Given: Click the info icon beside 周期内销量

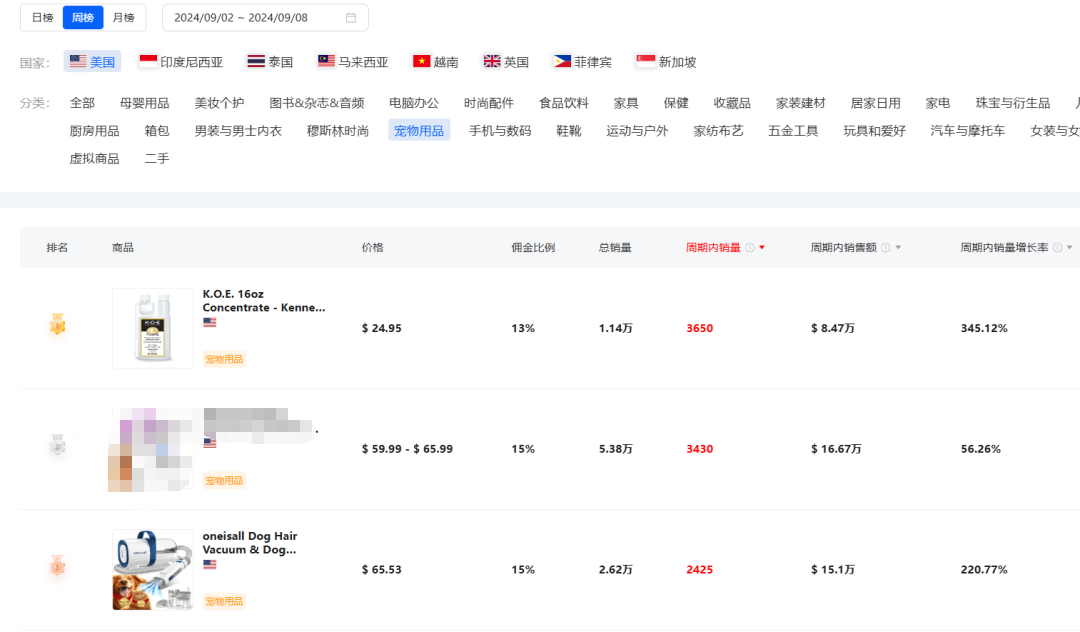Looking at the screenshot, I should tap(750, 248).
